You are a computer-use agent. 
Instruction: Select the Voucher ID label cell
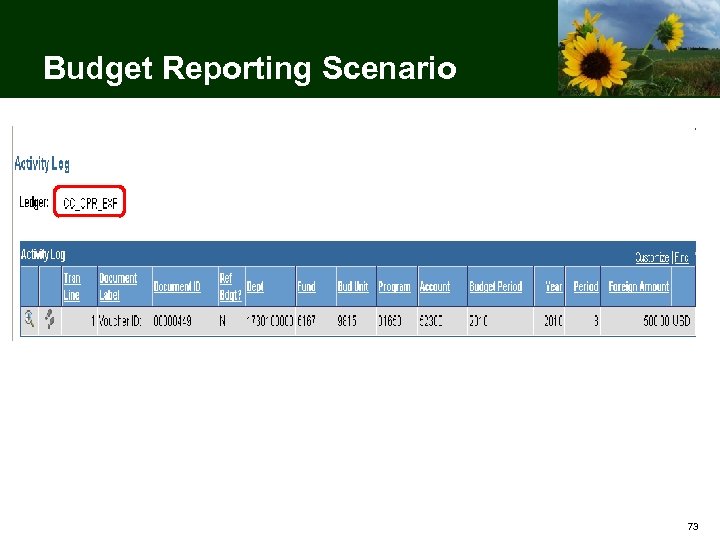click(x=120, y=321)
